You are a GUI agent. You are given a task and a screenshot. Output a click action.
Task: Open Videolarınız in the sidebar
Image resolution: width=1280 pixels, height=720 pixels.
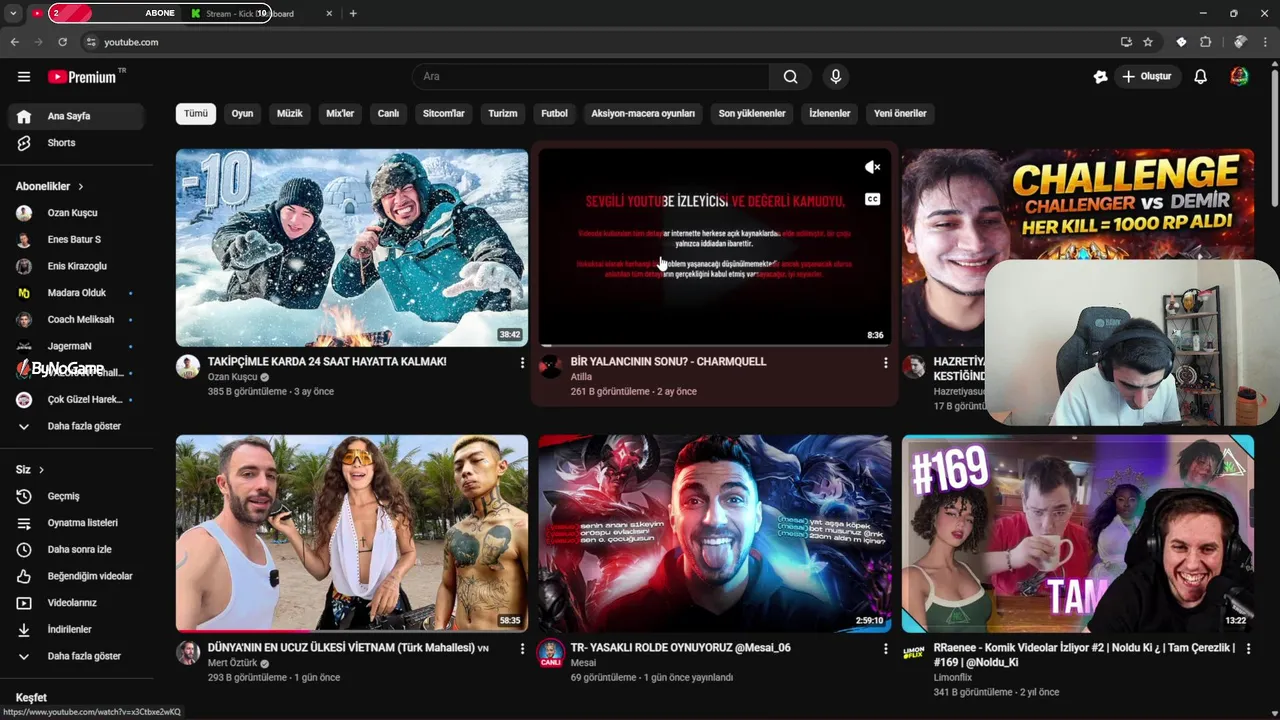tap(75, 603)
